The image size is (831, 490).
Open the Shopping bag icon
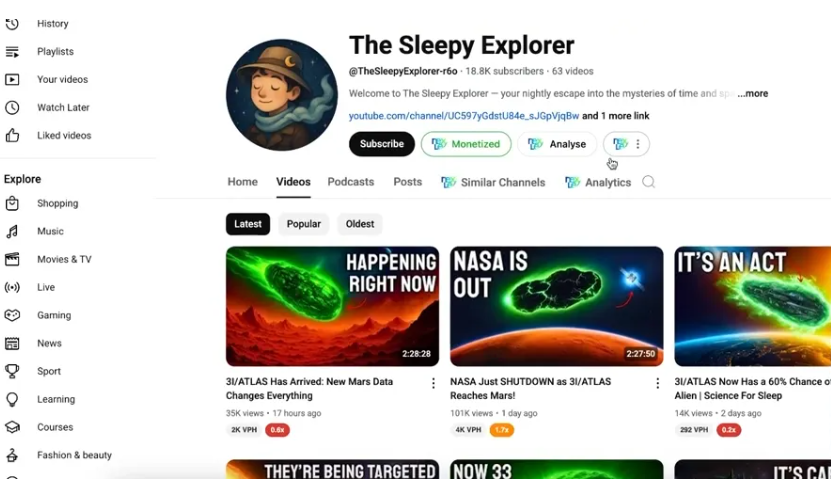(x=12, y=203)
